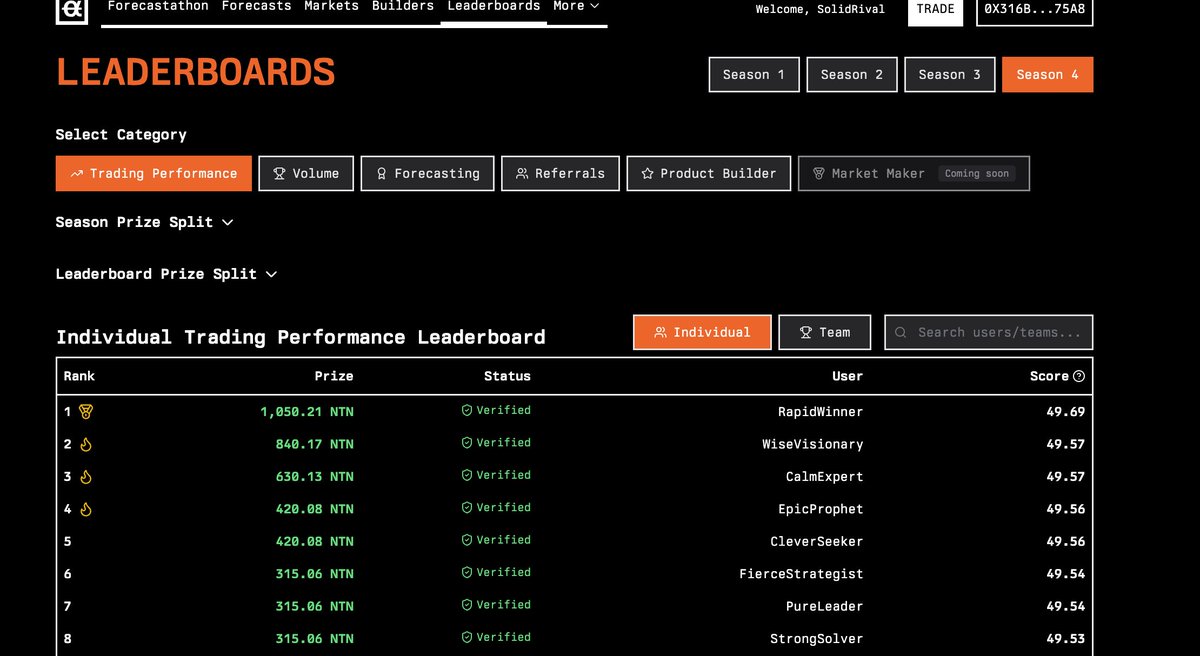Click RapidWinner's verified shield icon
The height and width of the screenshot is (656, 1200).
click(x=466, y=410)
